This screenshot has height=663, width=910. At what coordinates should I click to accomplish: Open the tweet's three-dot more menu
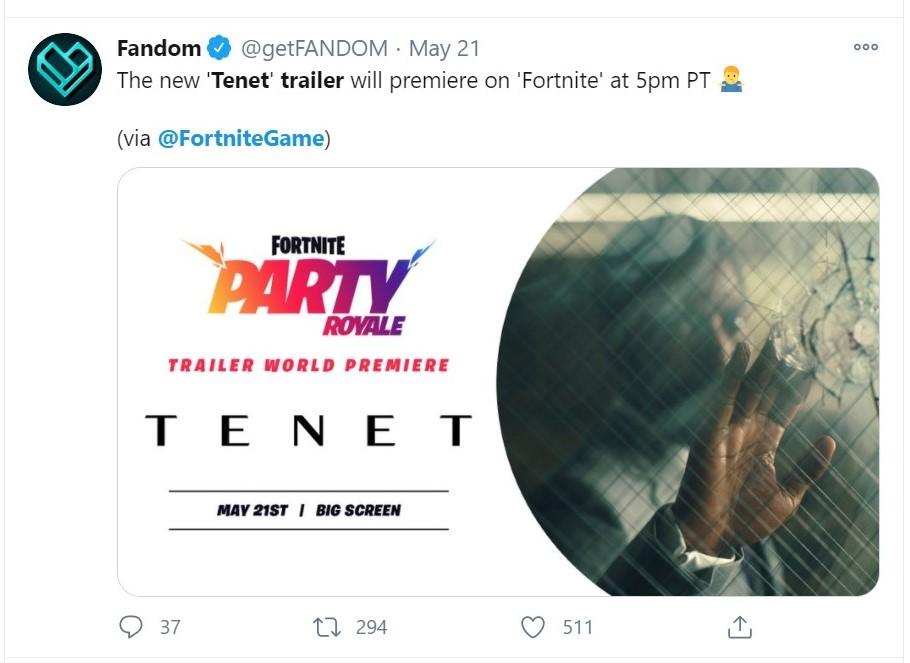[865, 47]
